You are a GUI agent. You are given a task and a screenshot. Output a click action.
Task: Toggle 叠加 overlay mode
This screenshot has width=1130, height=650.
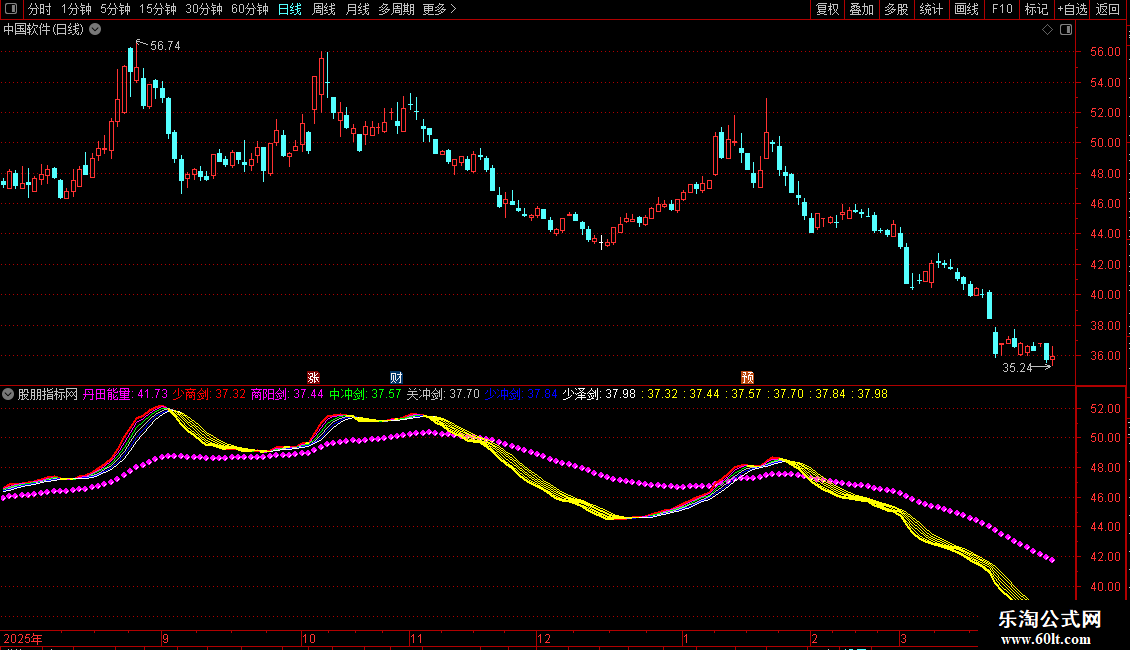click(861, 9)
